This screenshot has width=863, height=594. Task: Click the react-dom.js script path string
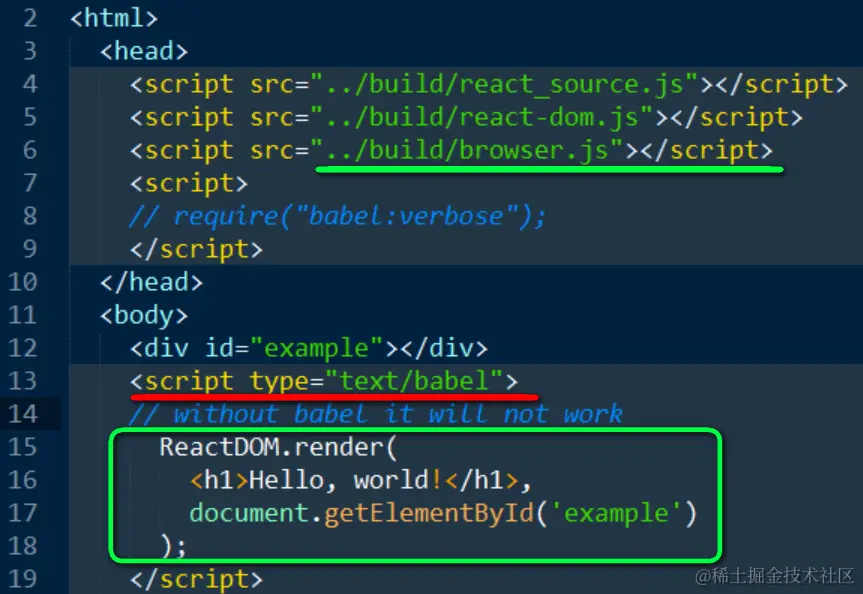click(482, 117)
